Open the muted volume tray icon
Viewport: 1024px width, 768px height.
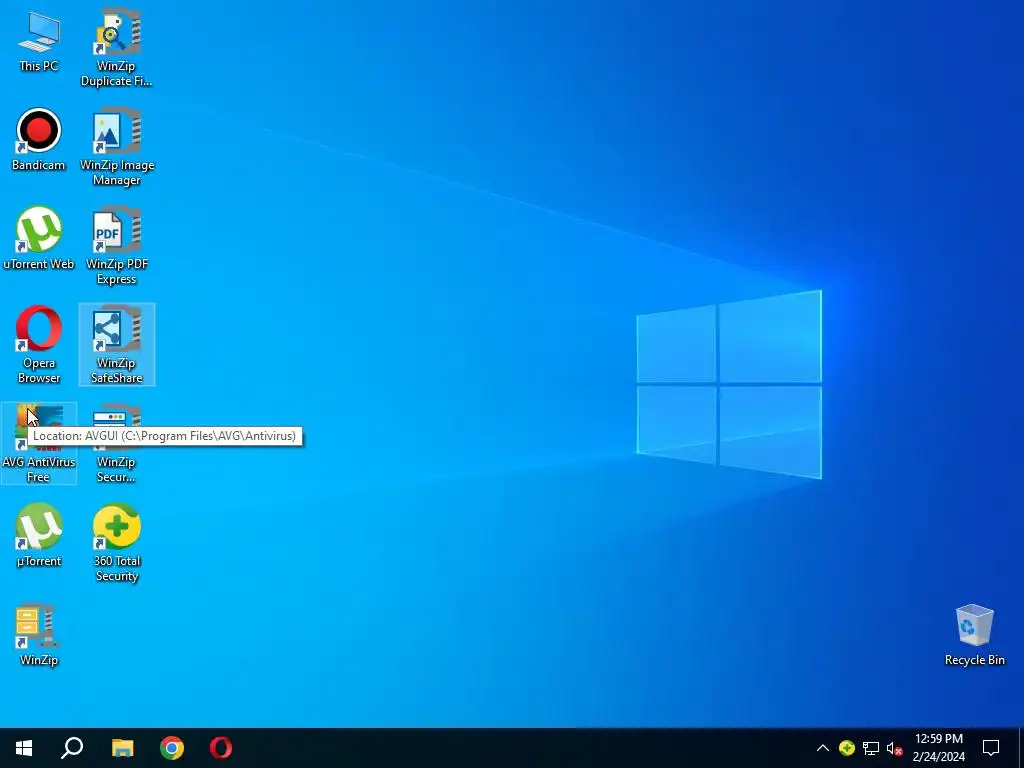click(x=895, y=748)
